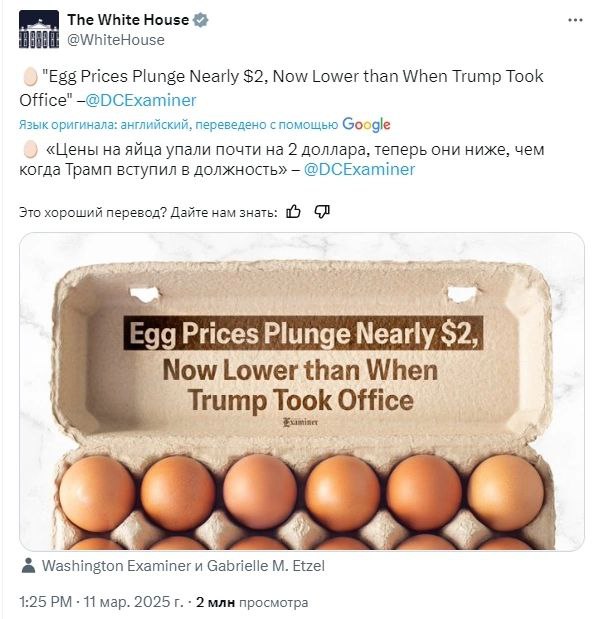Viewport: 595px width, 619px height.
Task: Open Washington Examiner tagged account
Action: tap(116, 566)
